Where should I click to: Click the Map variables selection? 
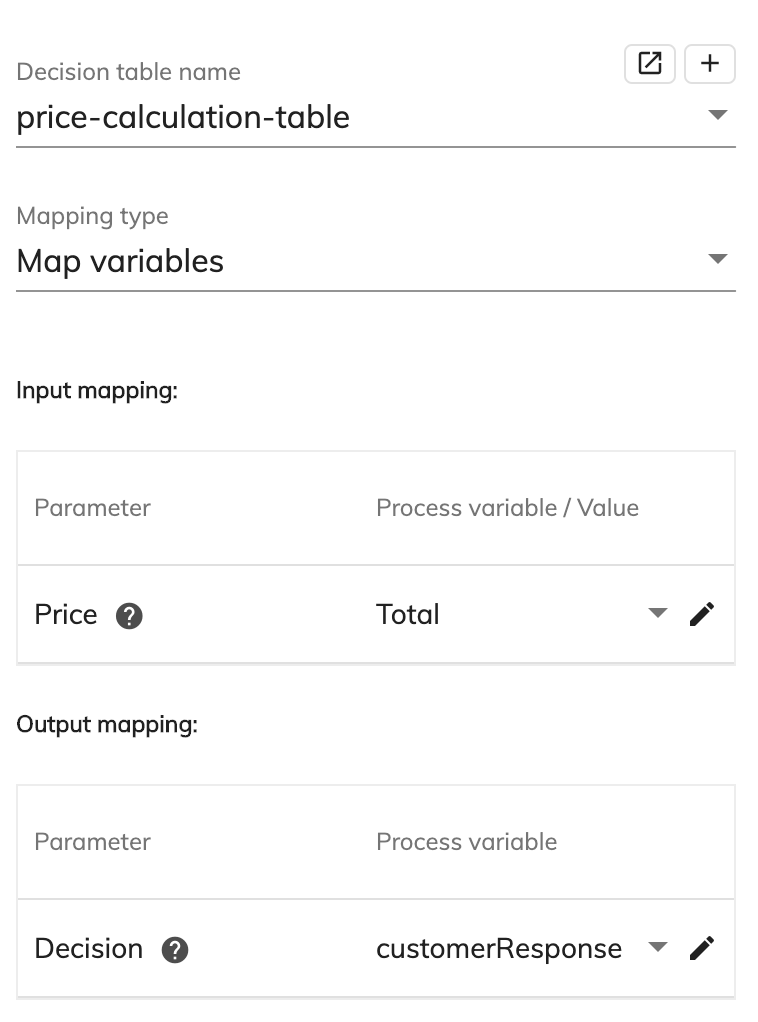click(x=120, y=261)
